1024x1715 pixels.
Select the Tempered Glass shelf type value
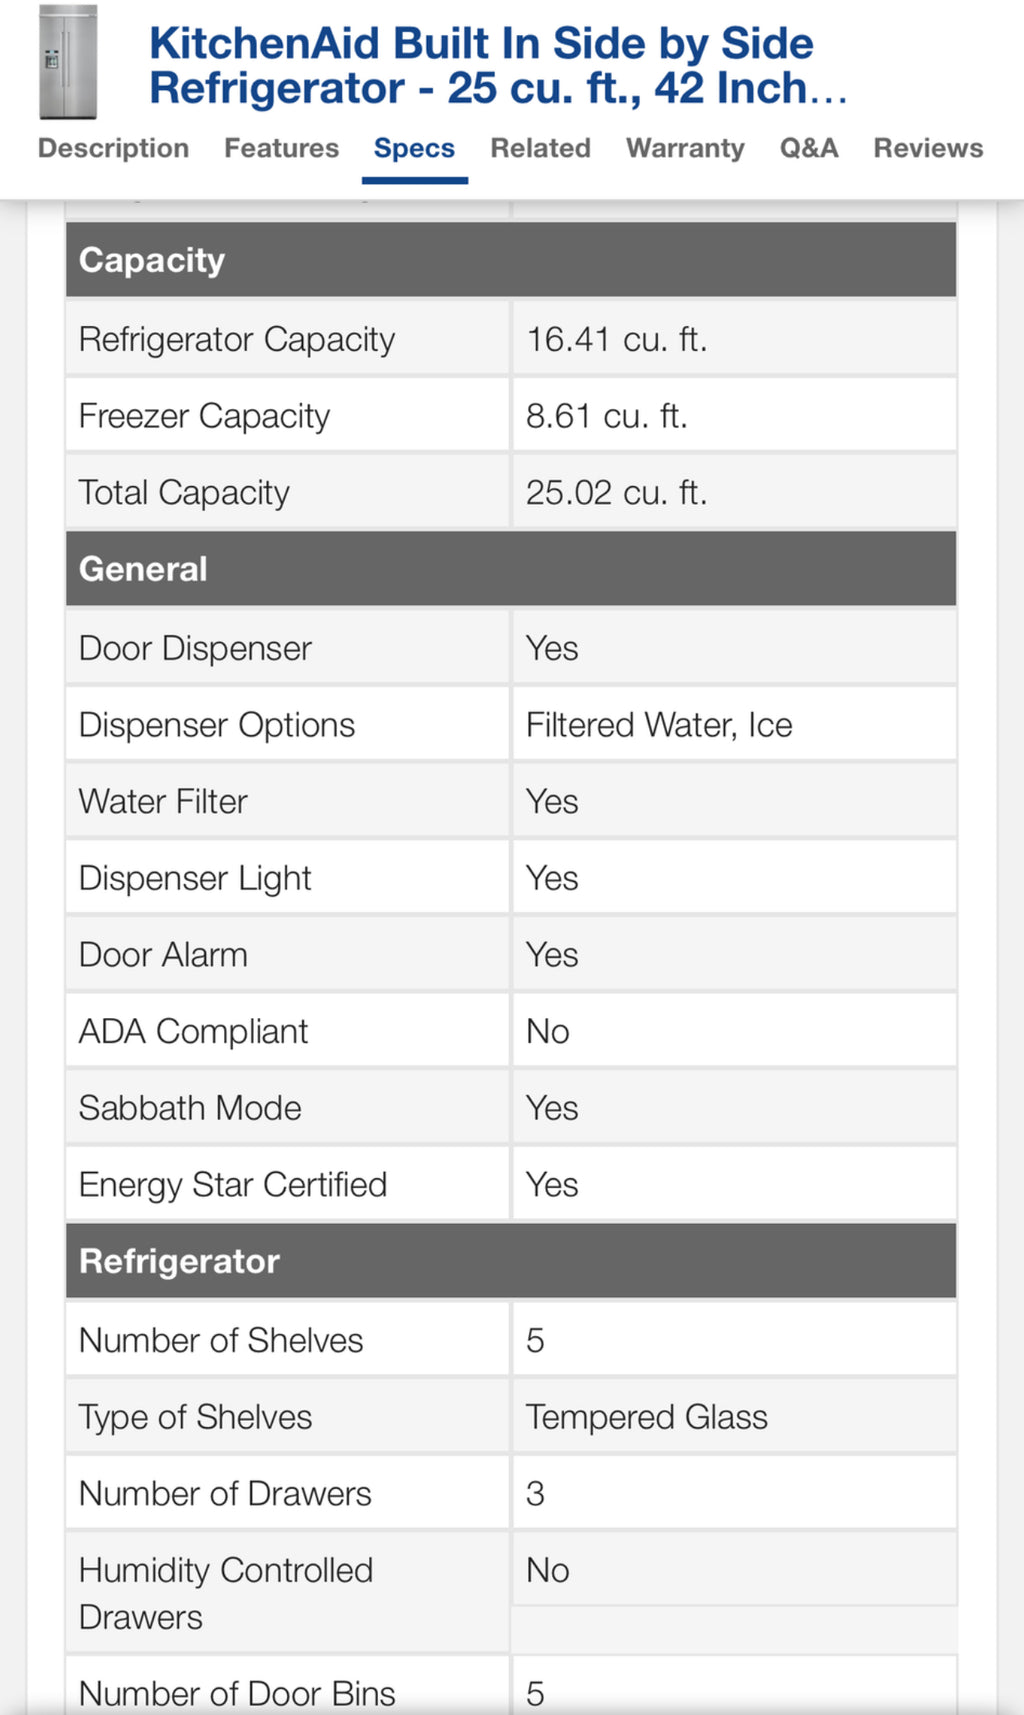pos(646,1417)
